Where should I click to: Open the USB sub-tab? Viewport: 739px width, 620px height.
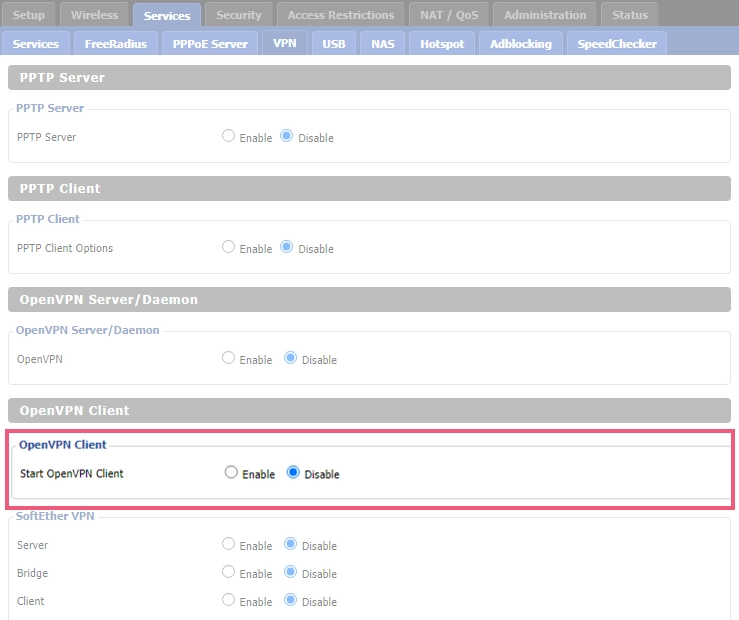coord(334,43)
